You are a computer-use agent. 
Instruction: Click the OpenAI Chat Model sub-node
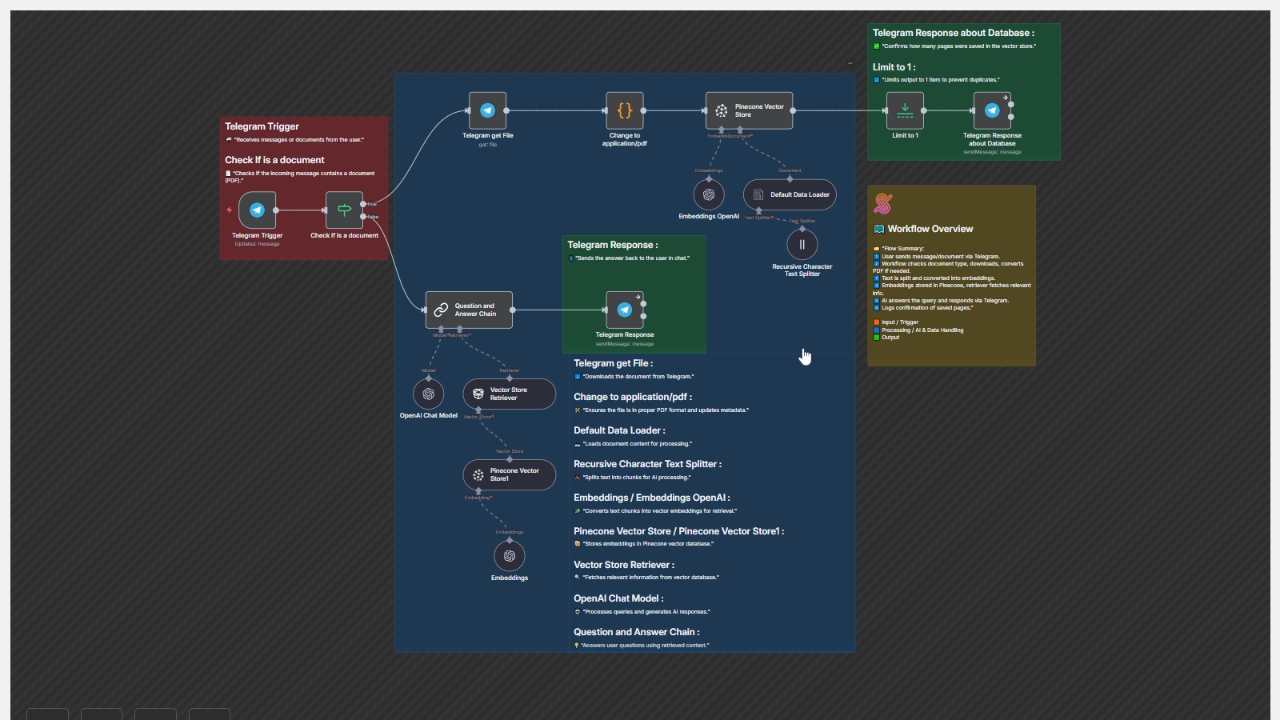428,394
